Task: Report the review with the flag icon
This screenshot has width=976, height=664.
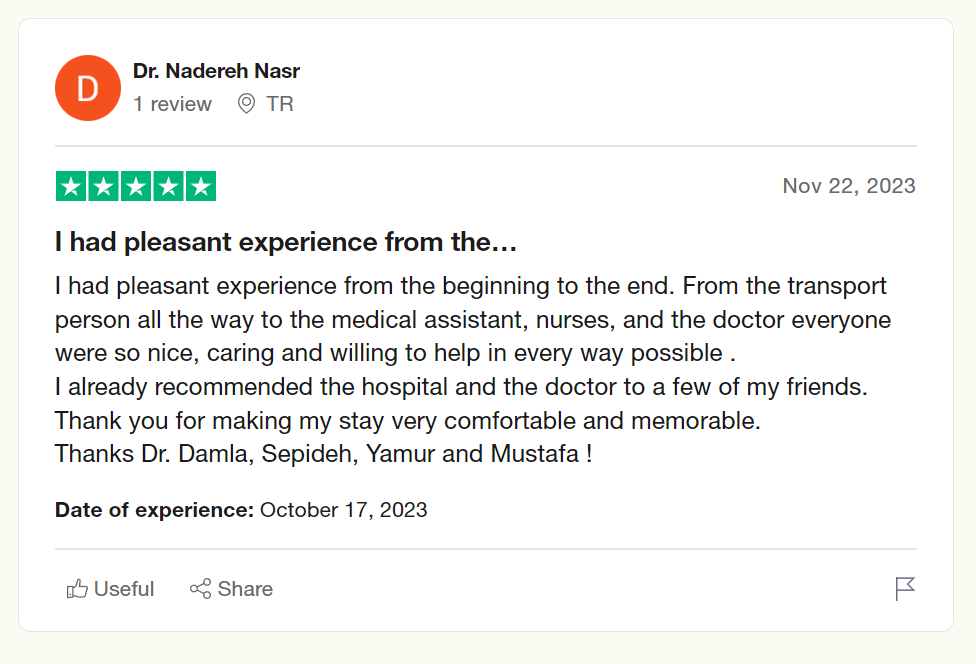Action: click(x=905, y=589)
